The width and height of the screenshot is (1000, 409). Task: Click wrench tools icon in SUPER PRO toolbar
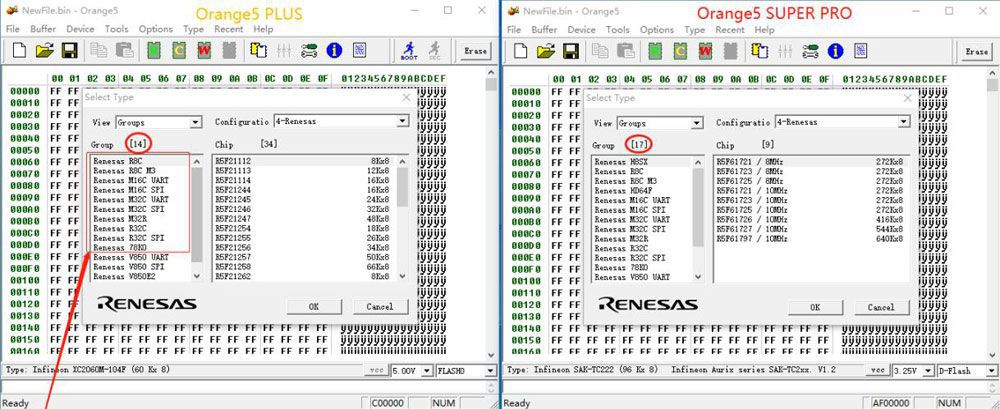(811, 51)
